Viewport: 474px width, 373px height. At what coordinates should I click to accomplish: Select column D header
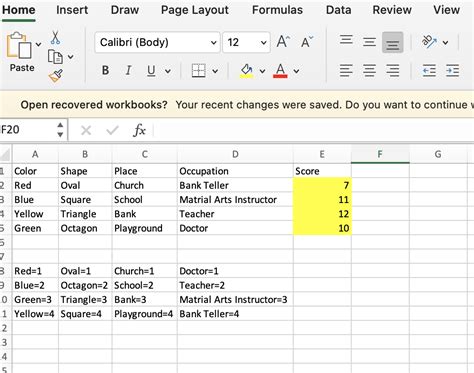click(x=235, y=154)
